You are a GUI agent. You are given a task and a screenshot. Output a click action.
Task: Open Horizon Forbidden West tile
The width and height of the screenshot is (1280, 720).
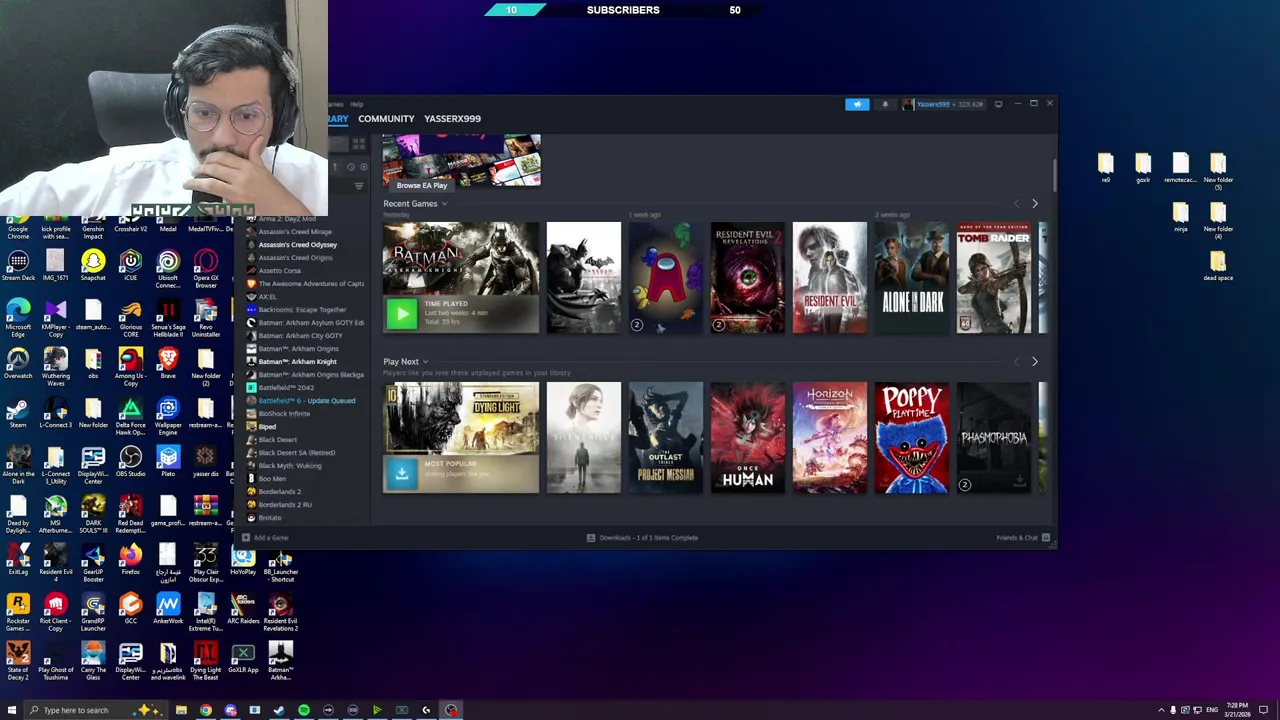830,438
